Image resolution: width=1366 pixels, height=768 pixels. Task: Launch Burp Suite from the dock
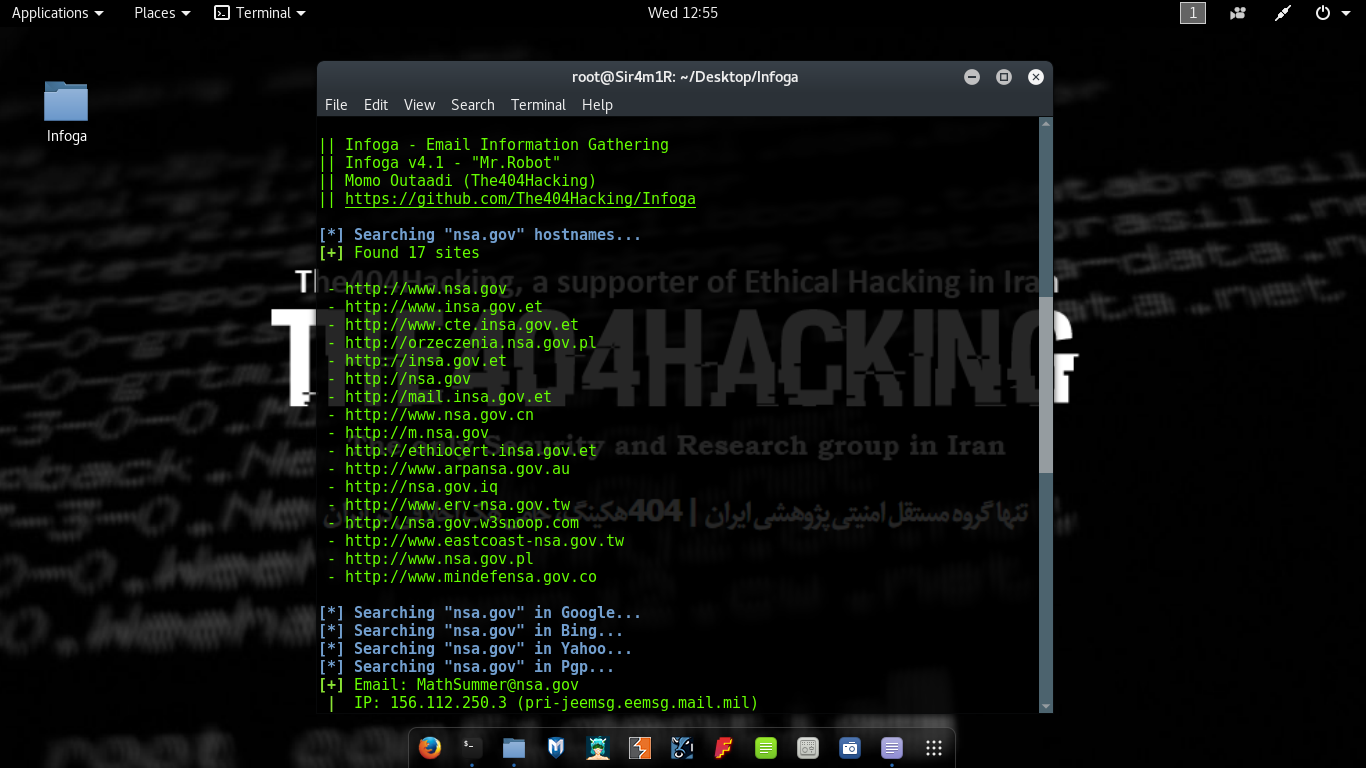click(640, 748)
